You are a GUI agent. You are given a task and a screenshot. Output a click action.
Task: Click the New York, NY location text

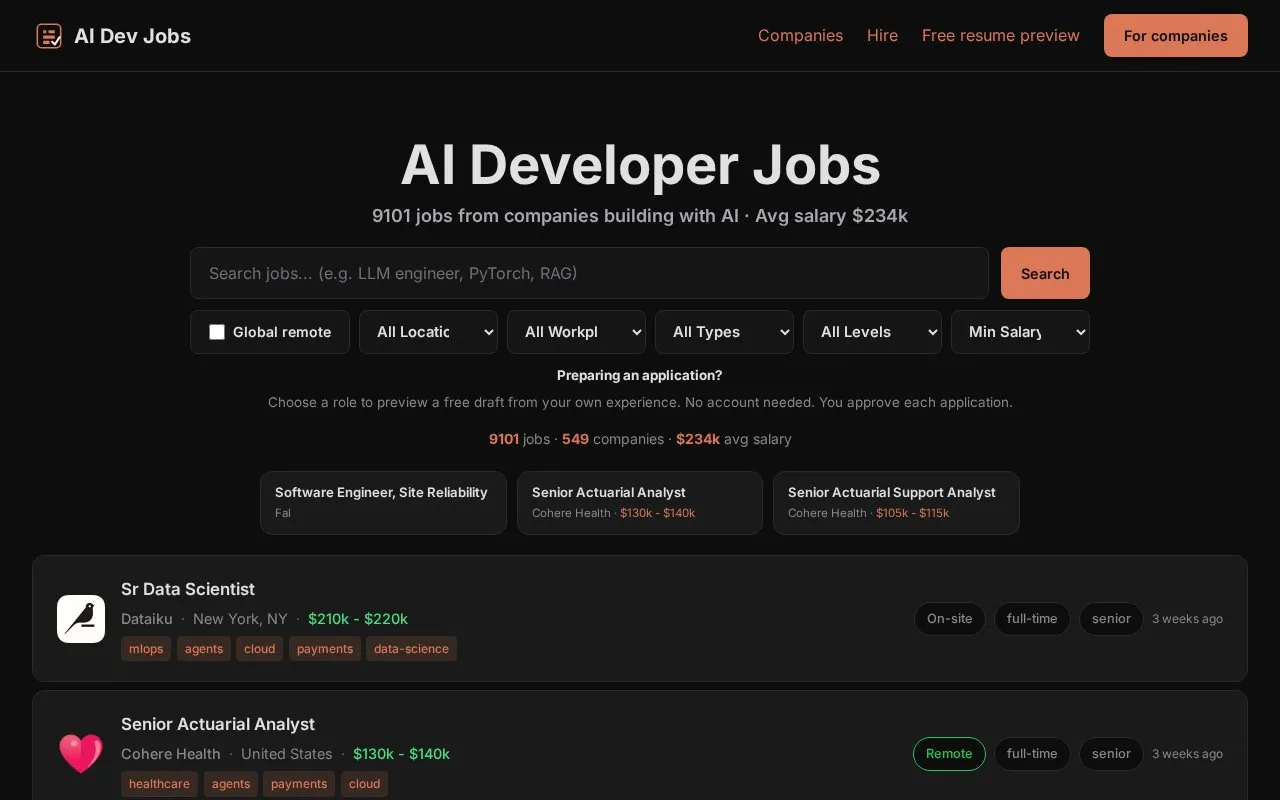pyautogui.click(x=240, y=619)
